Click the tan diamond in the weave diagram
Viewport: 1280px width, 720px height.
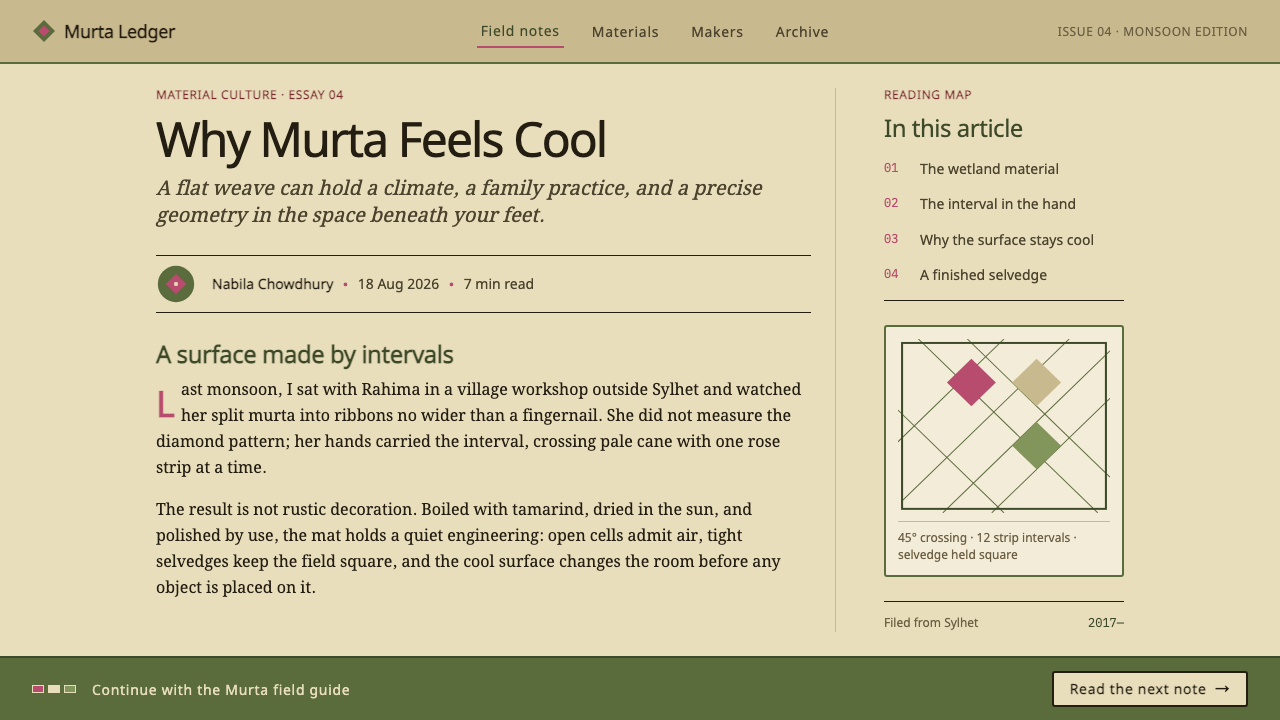(1037, 382)
